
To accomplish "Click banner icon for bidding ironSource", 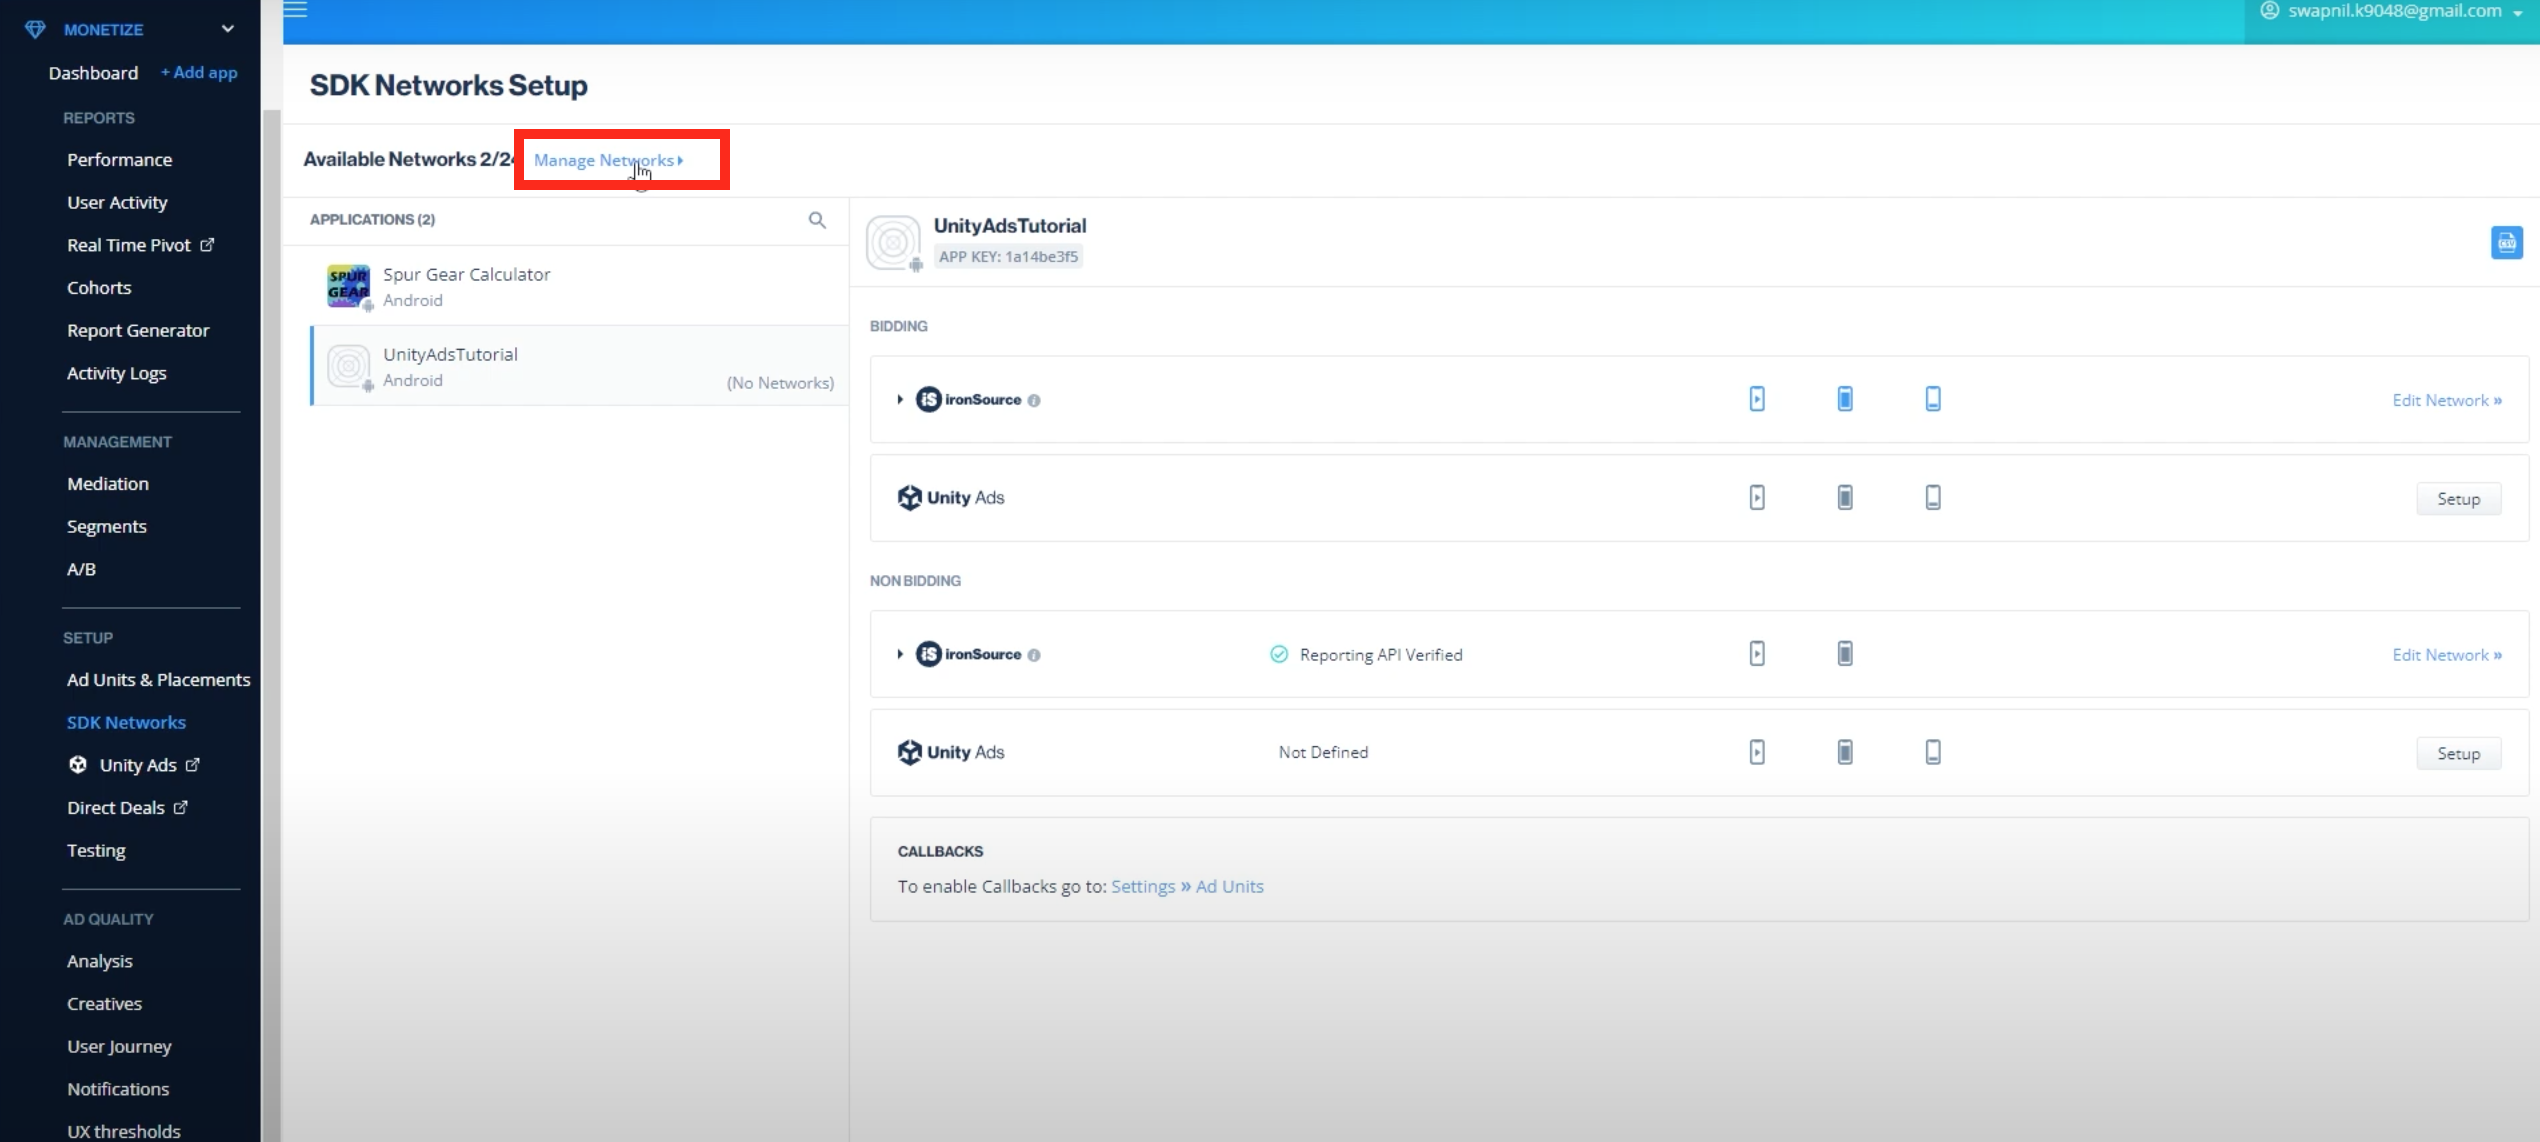I will (1933, 399).
